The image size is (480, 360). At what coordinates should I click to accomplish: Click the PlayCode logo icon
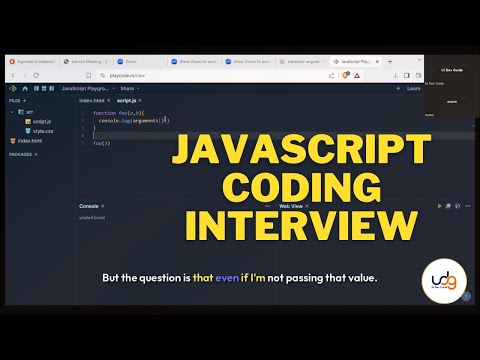tap(13, 88)
